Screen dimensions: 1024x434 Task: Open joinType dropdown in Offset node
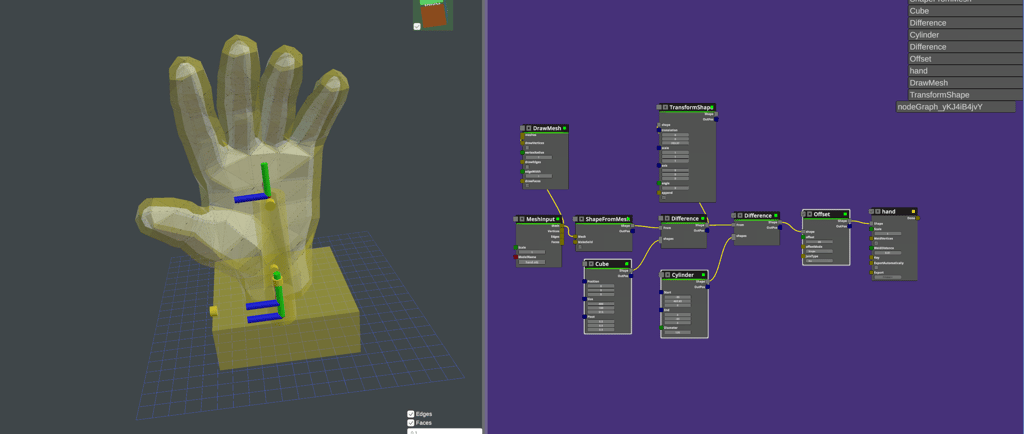(820, 260)
